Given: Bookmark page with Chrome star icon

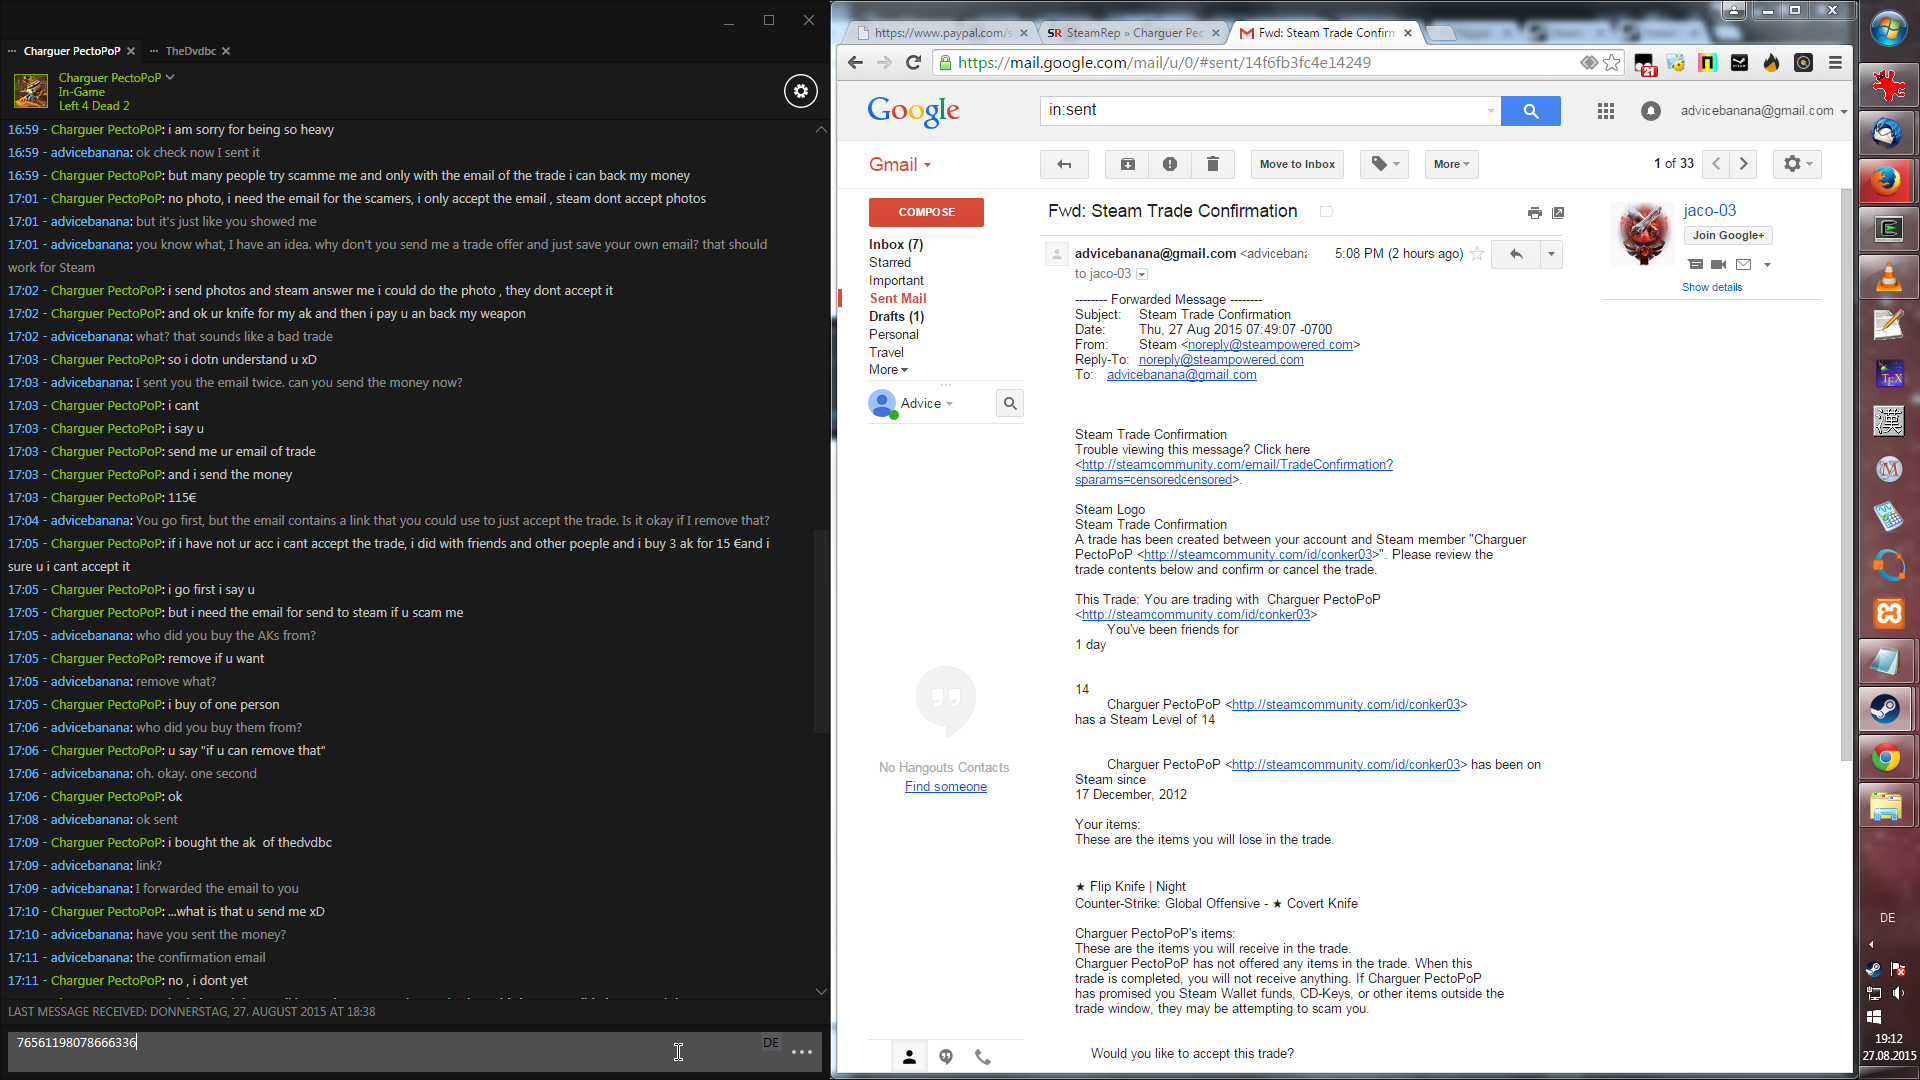Looking at the screenshot, I should click(1612, 62).
